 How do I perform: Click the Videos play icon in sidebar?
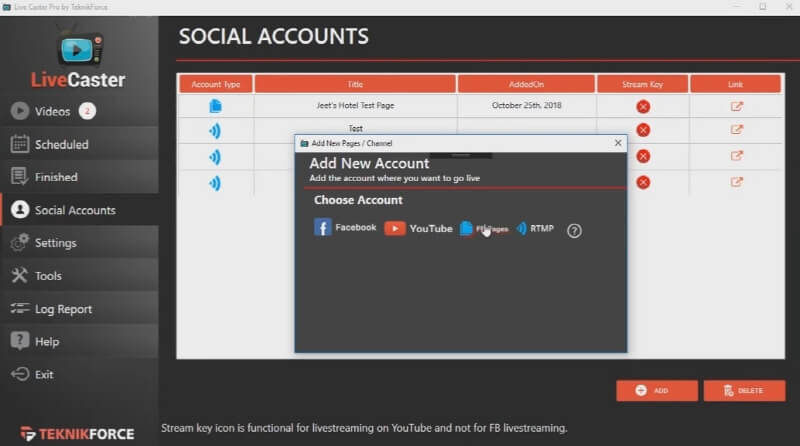(x=20, y=111)
